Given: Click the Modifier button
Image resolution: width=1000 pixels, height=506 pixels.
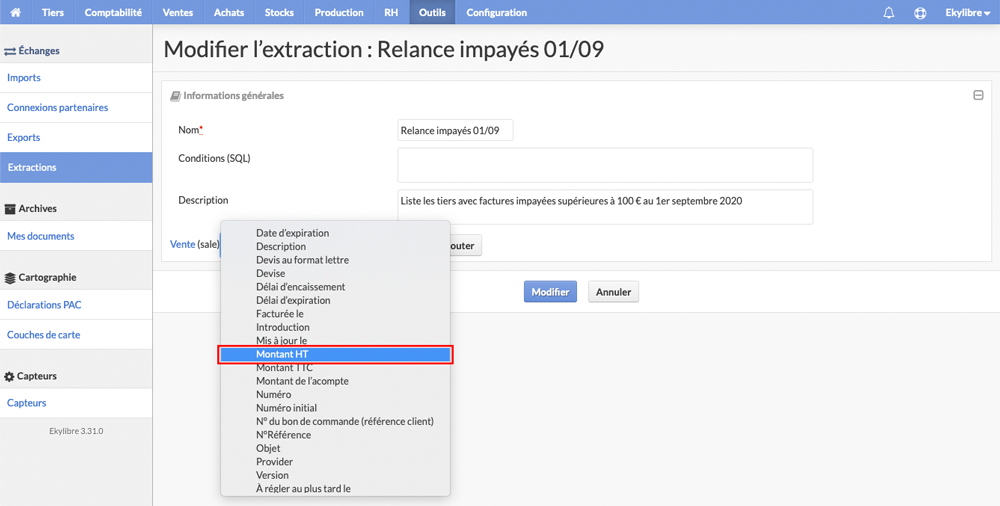Looking at the screenshot, I should click(550, 292).
